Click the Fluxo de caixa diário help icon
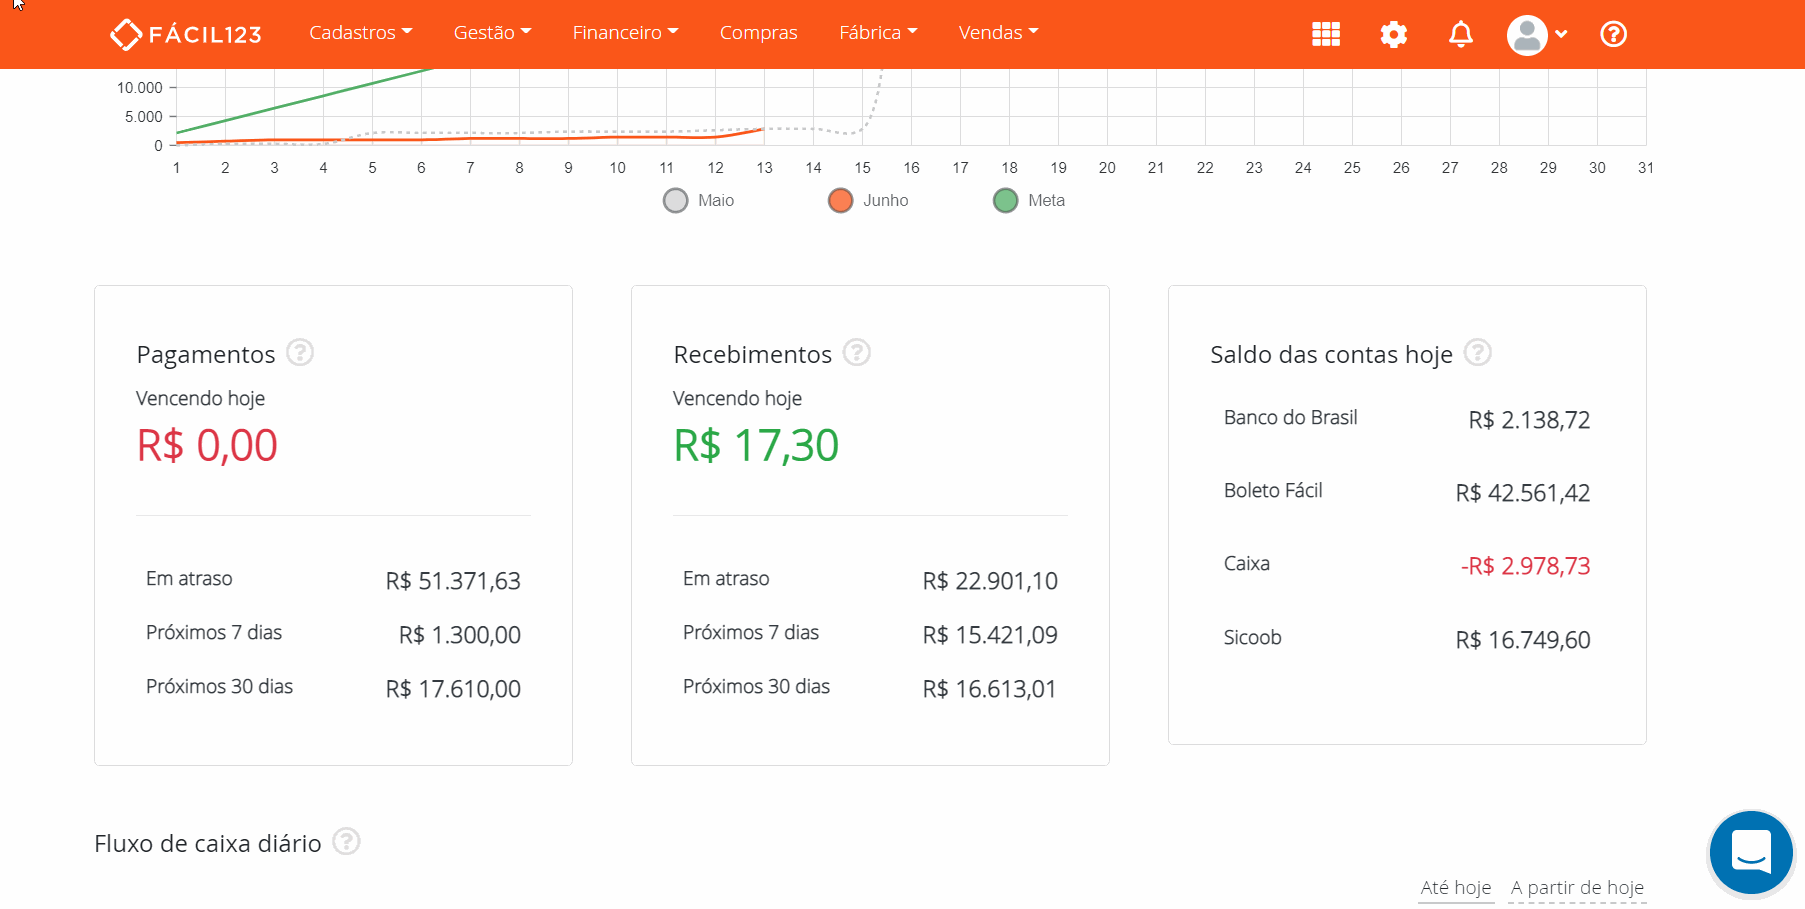 (346, 842)
